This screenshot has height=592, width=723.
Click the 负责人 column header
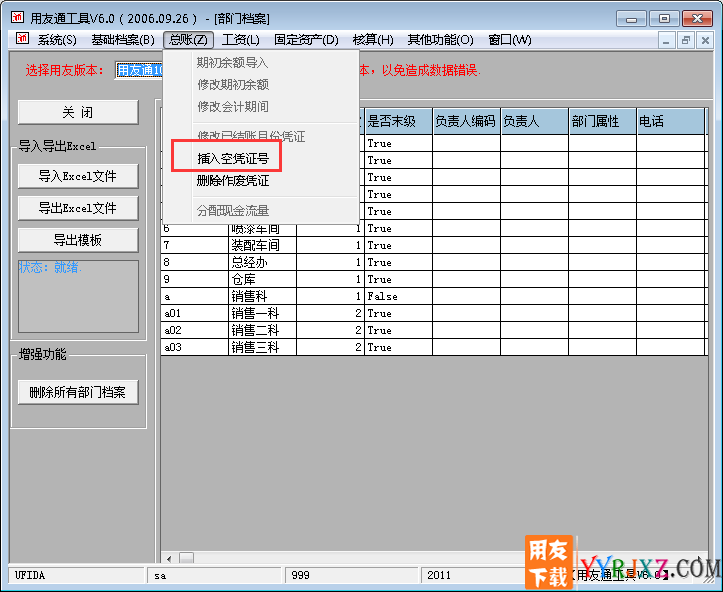pyautogui.click(x=534, y=122)
